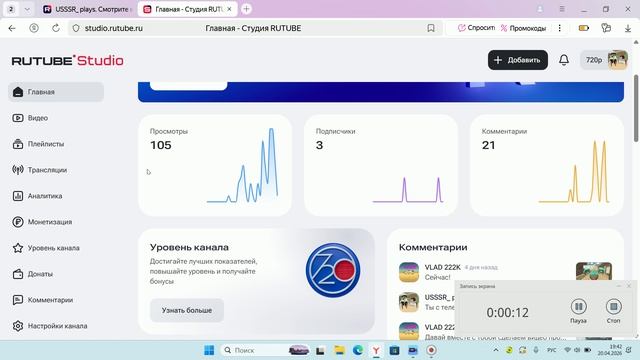Open Microsoft Edge from taskbar
The height and width of the screenshot is (360, 640).
click(358, 350)
